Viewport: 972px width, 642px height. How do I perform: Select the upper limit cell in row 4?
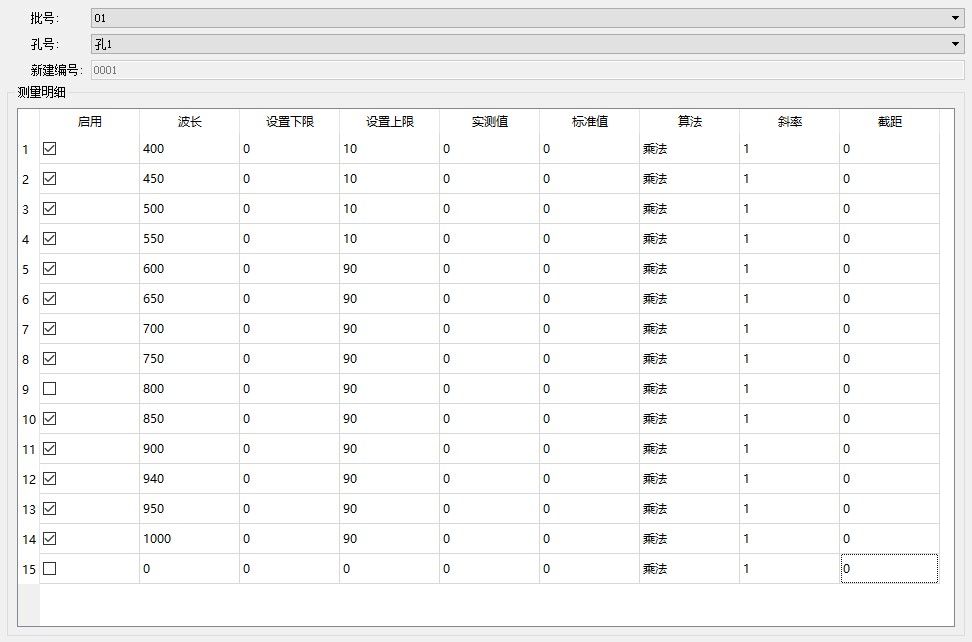click(x=389, y=239)
